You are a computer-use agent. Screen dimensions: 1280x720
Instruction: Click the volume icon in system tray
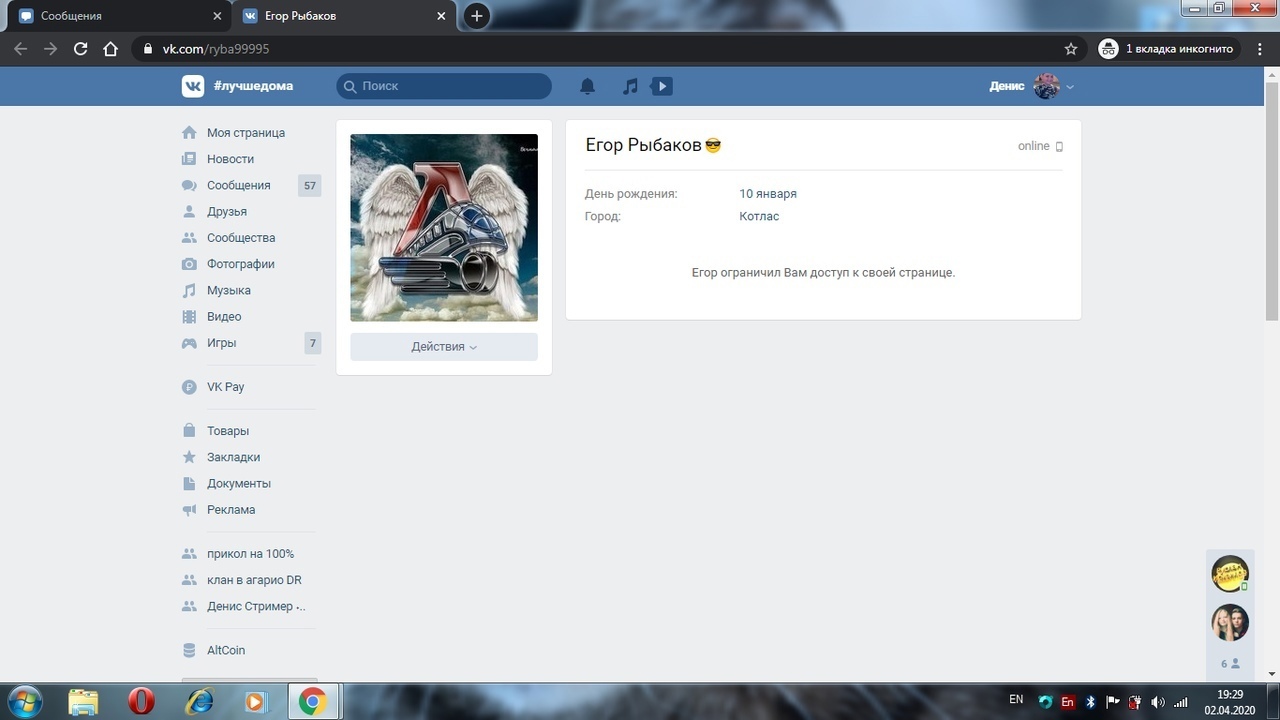(x=1157, y=702)
